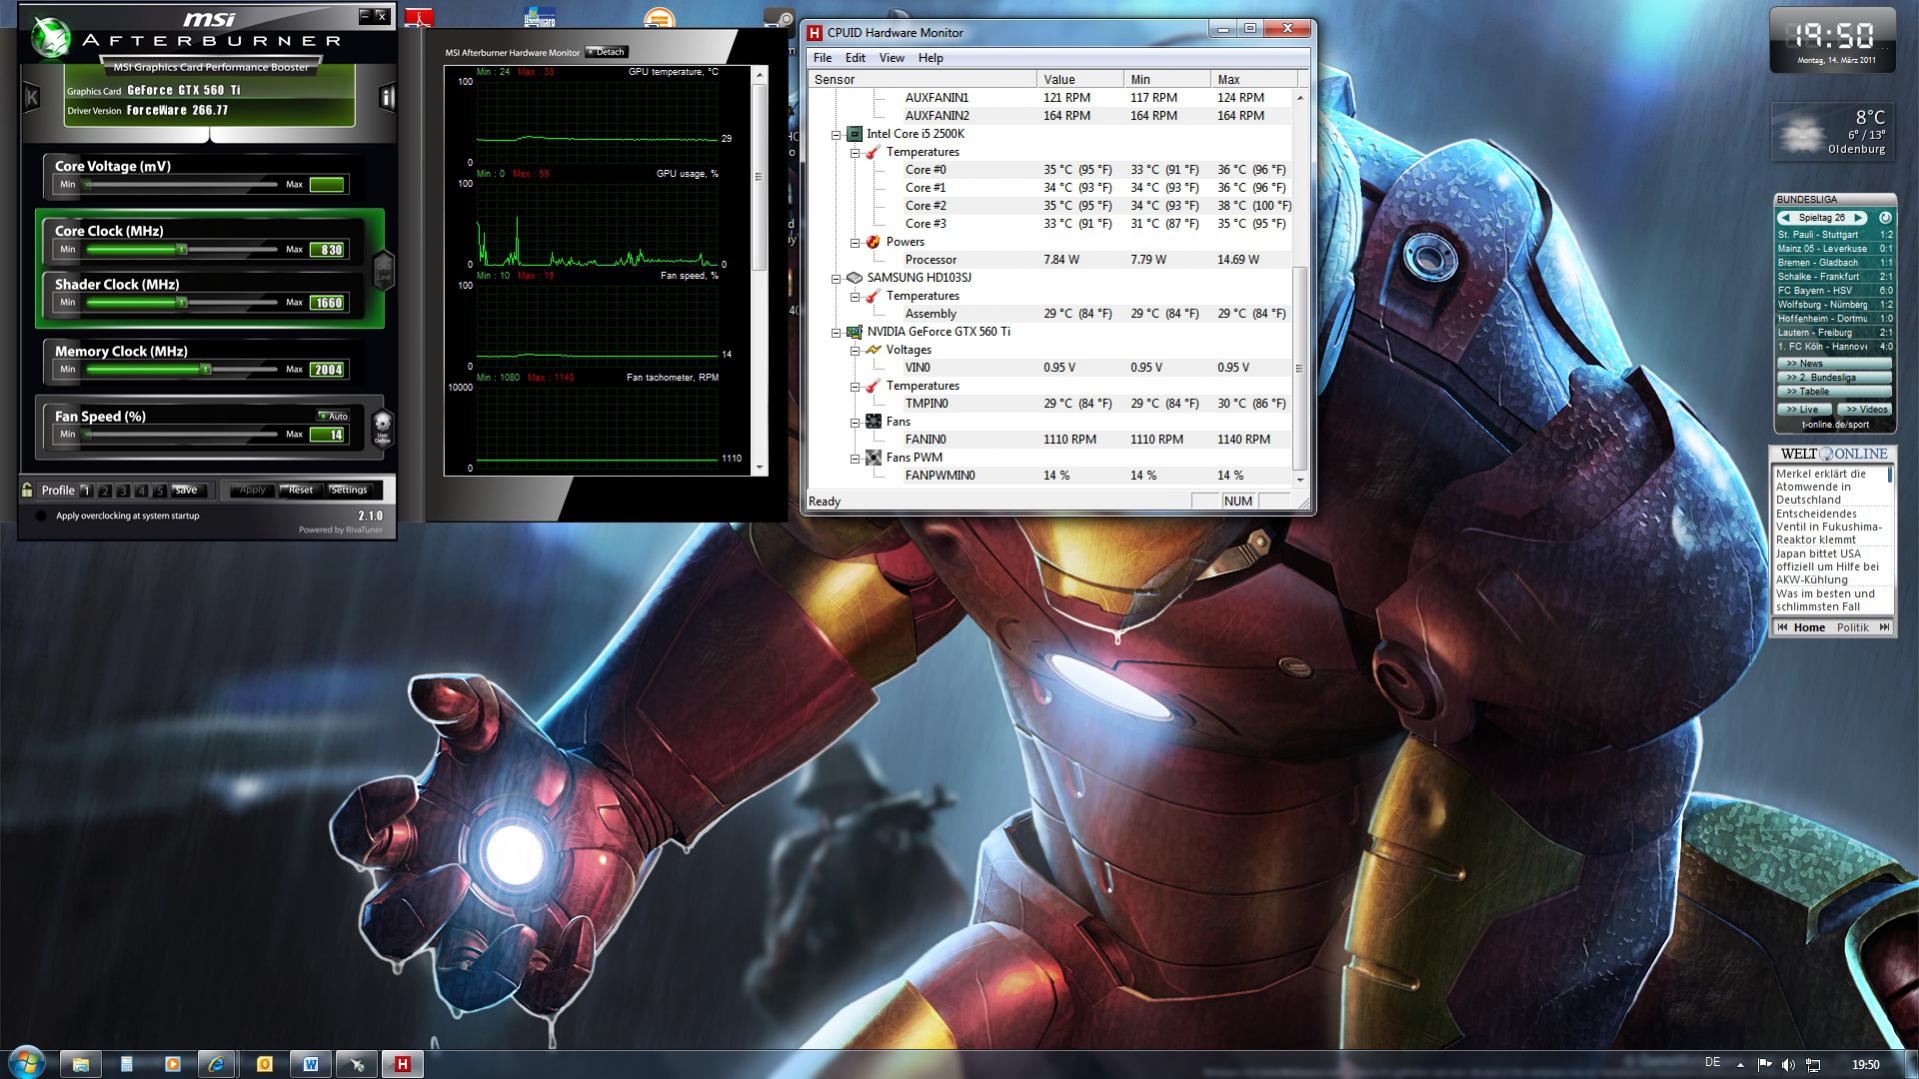Click the User Define fan gear icon

pyautogui.click(x=382, y=428)
